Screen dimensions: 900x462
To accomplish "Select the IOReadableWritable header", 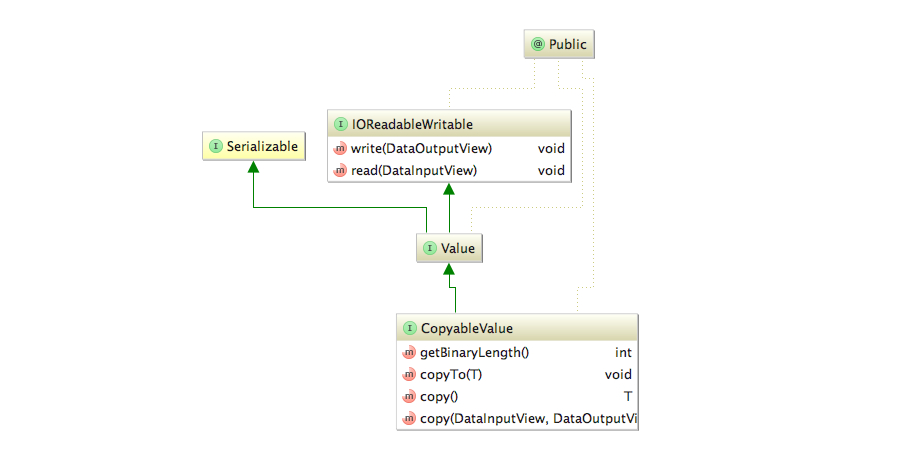I will click(x=449, y=124).
